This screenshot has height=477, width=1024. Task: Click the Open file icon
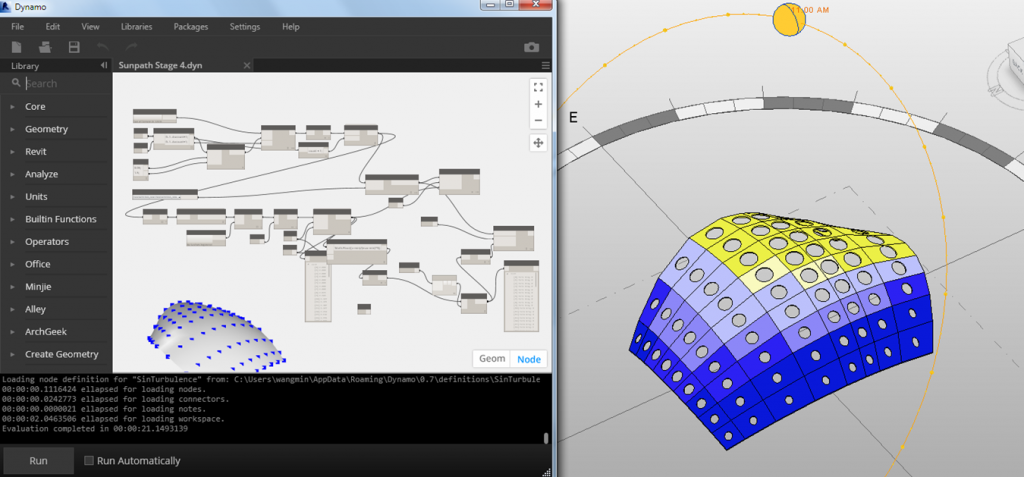point(45,47)
